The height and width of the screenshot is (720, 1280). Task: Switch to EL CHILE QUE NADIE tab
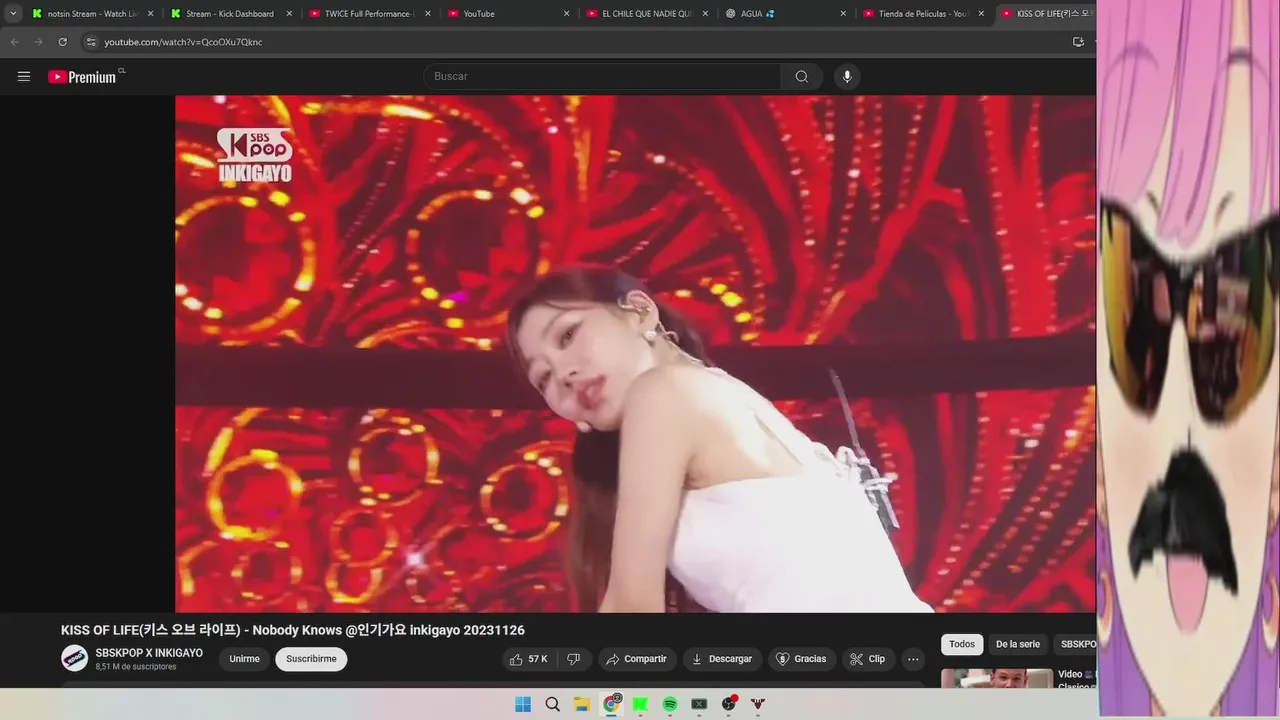point(646,14)
